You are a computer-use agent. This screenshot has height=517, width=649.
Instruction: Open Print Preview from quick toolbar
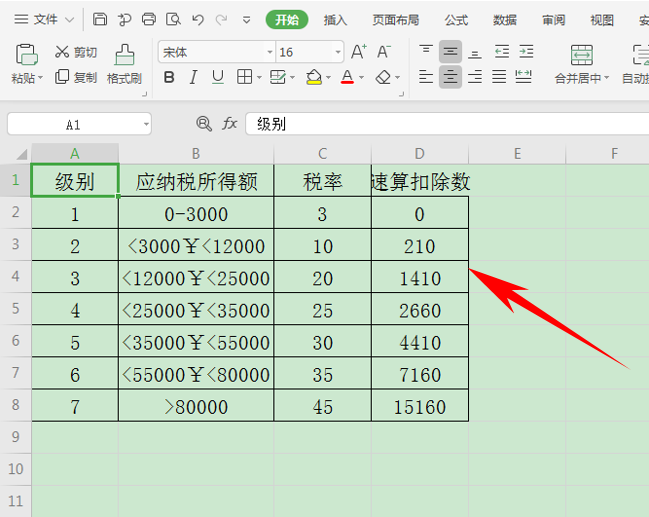(173, 19)
